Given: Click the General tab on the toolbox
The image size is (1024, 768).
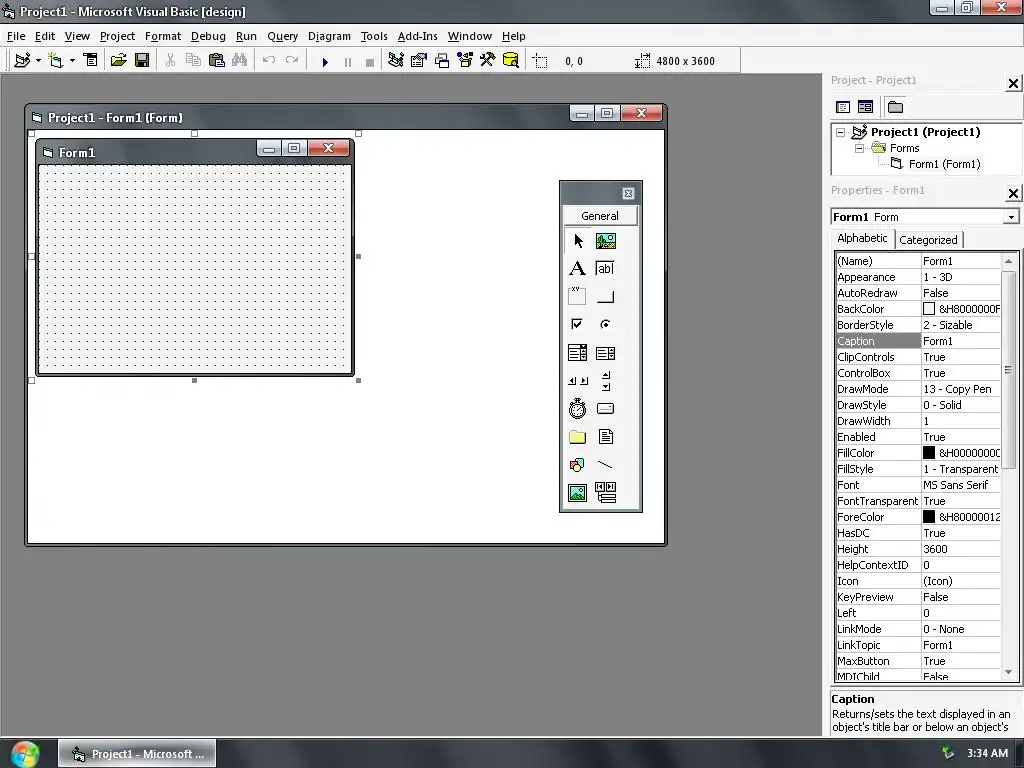Looking at the screenshot, I should [600, 216].
